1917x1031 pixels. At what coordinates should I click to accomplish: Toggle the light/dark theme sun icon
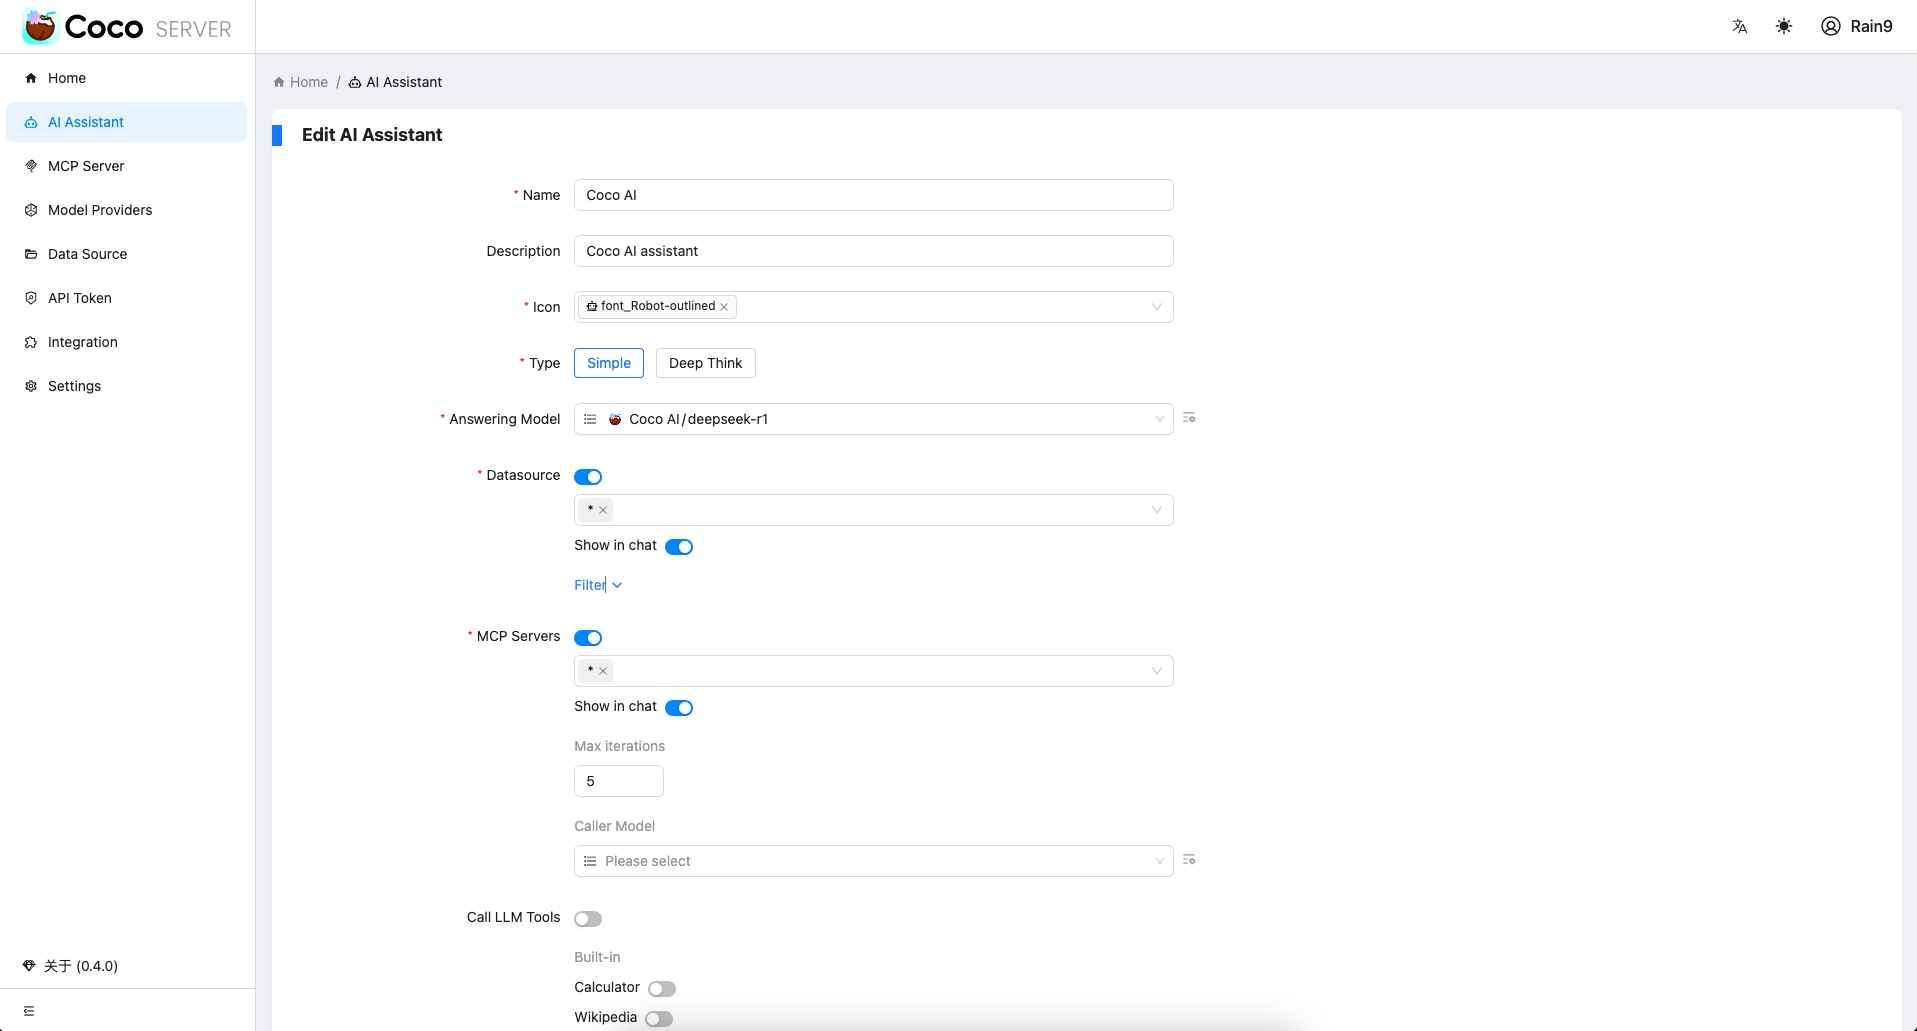click(x=1784, y=27)
